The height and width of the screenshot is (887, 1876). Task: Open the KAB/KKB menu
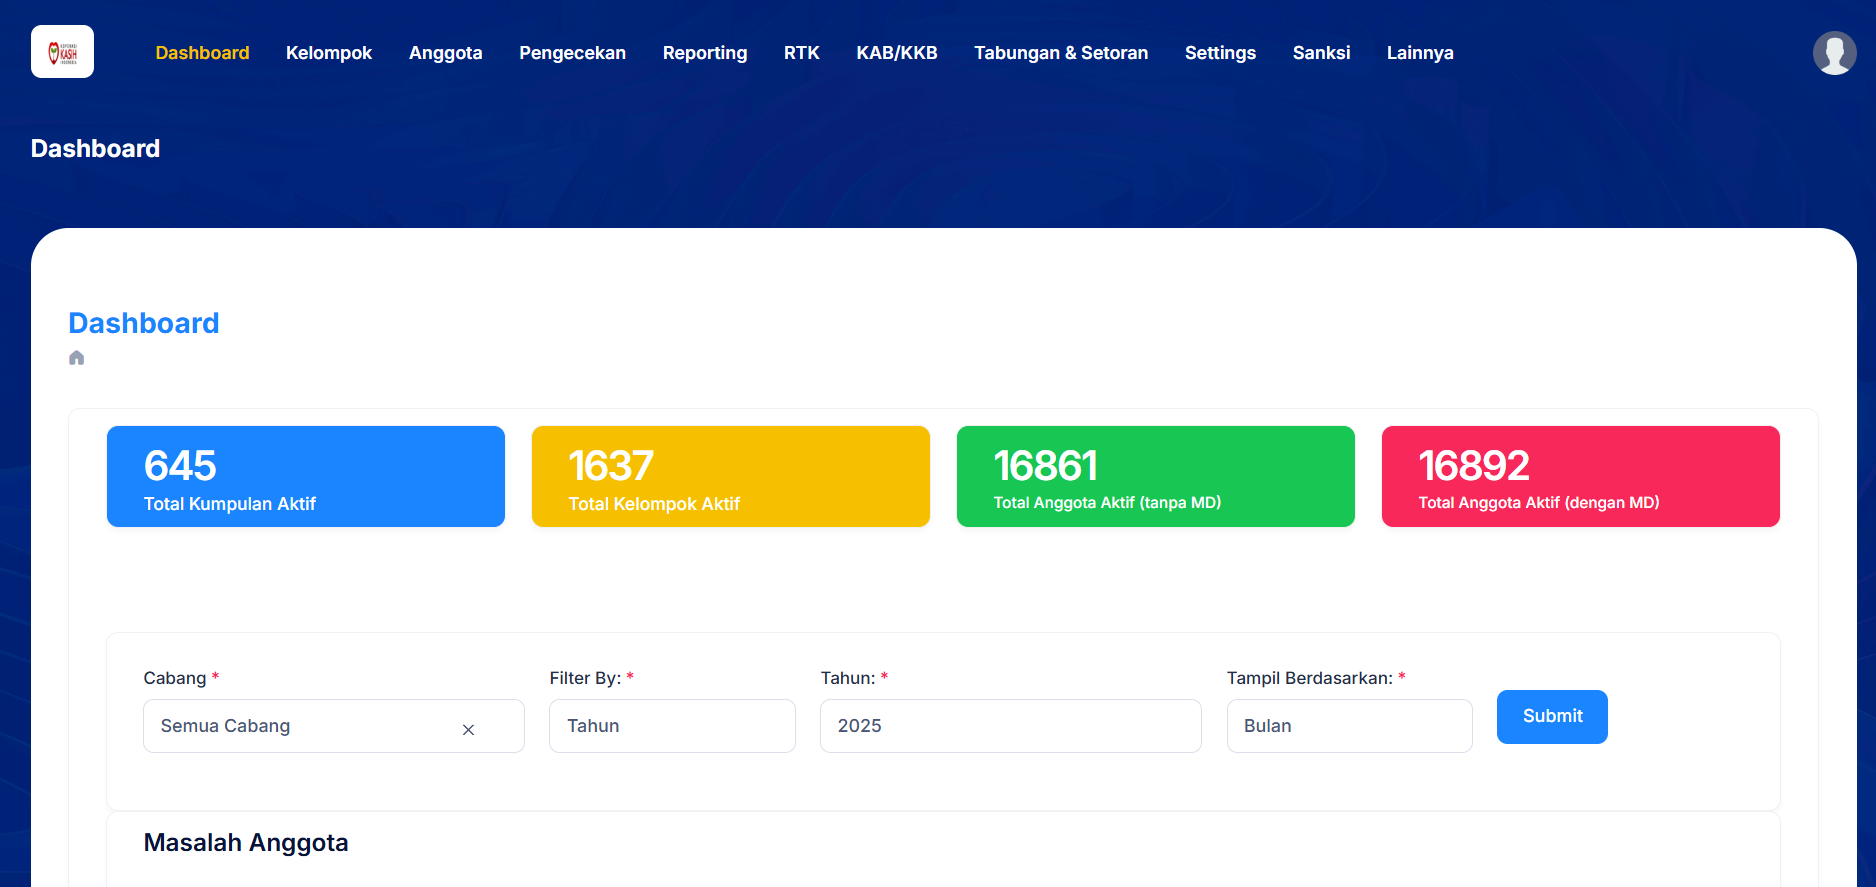[x=897, y=53]
